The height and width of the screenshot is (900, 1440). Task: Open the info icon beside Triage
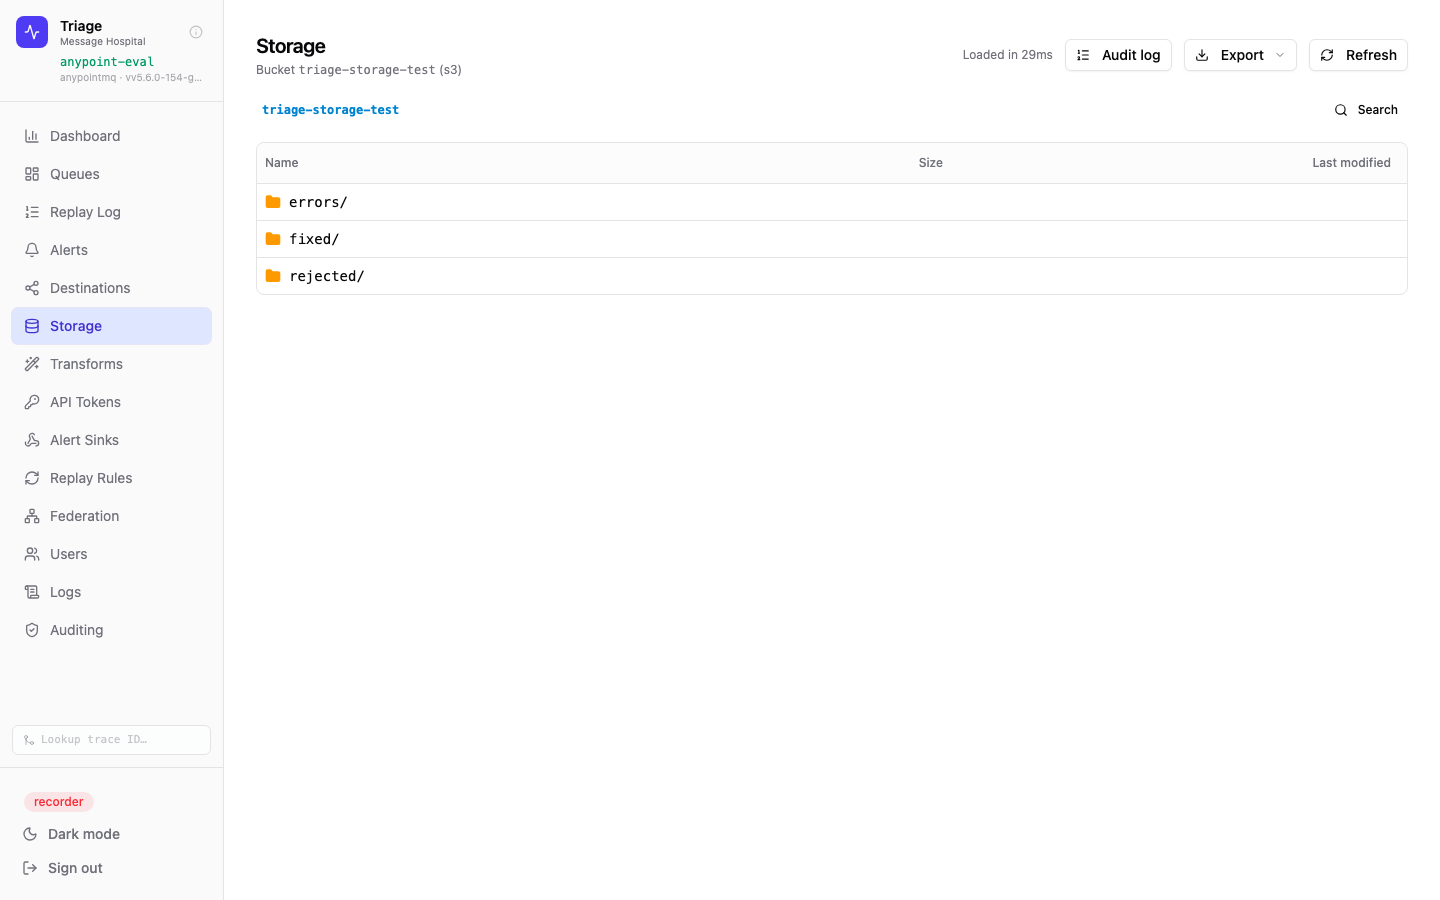pos(196,32)
